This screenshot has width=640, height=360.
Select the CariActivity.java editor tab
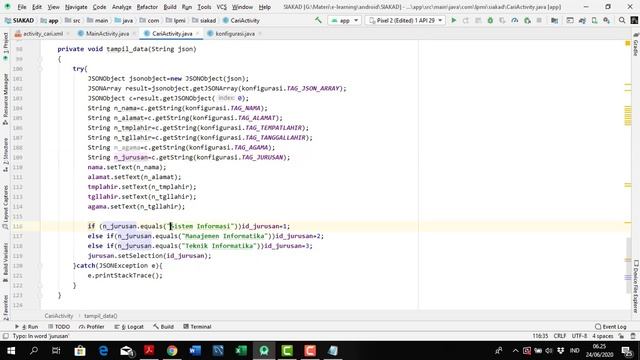[171, 33]
